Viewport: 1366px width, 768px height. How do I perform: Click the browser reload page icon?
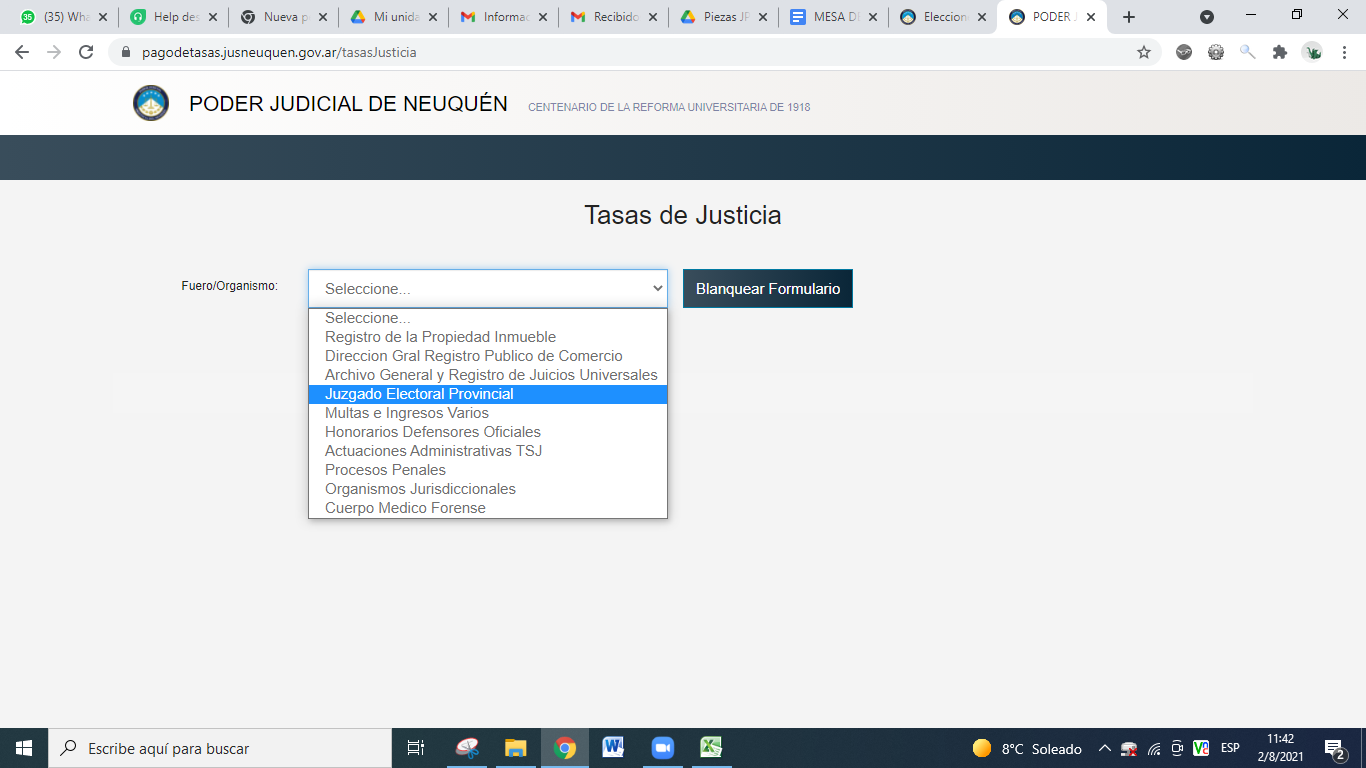86,52
